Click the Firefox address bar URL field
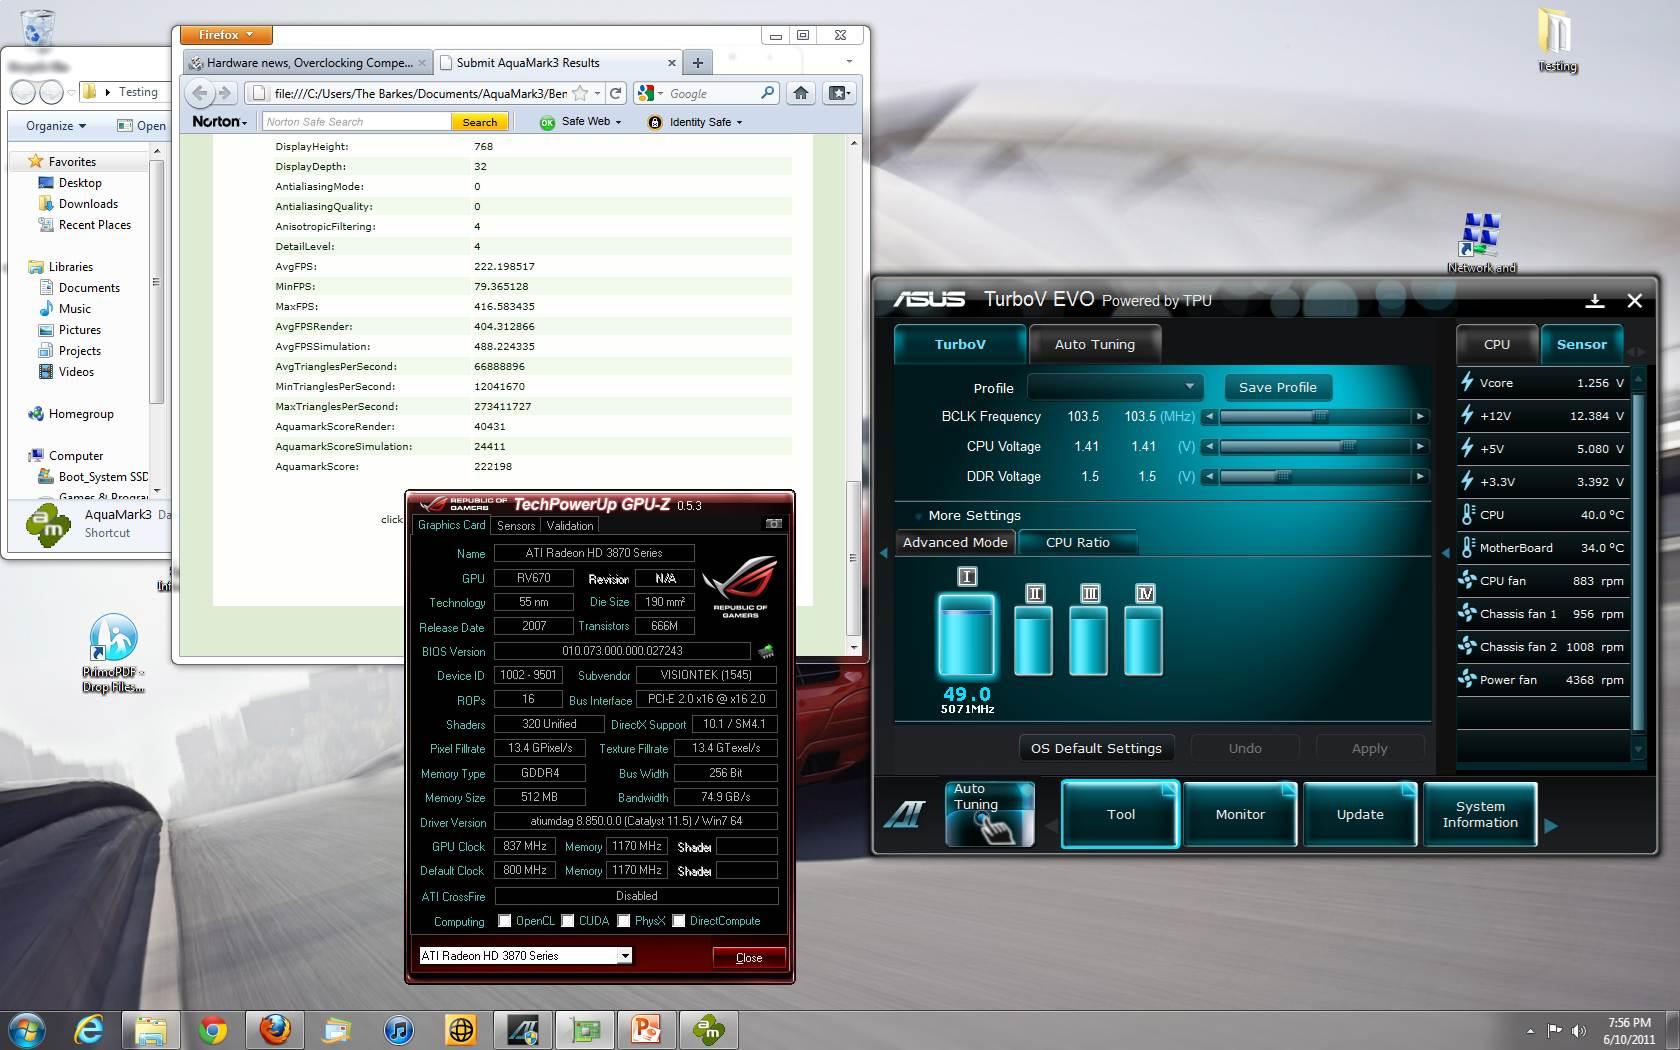1680x1050 pixels. 420,93
